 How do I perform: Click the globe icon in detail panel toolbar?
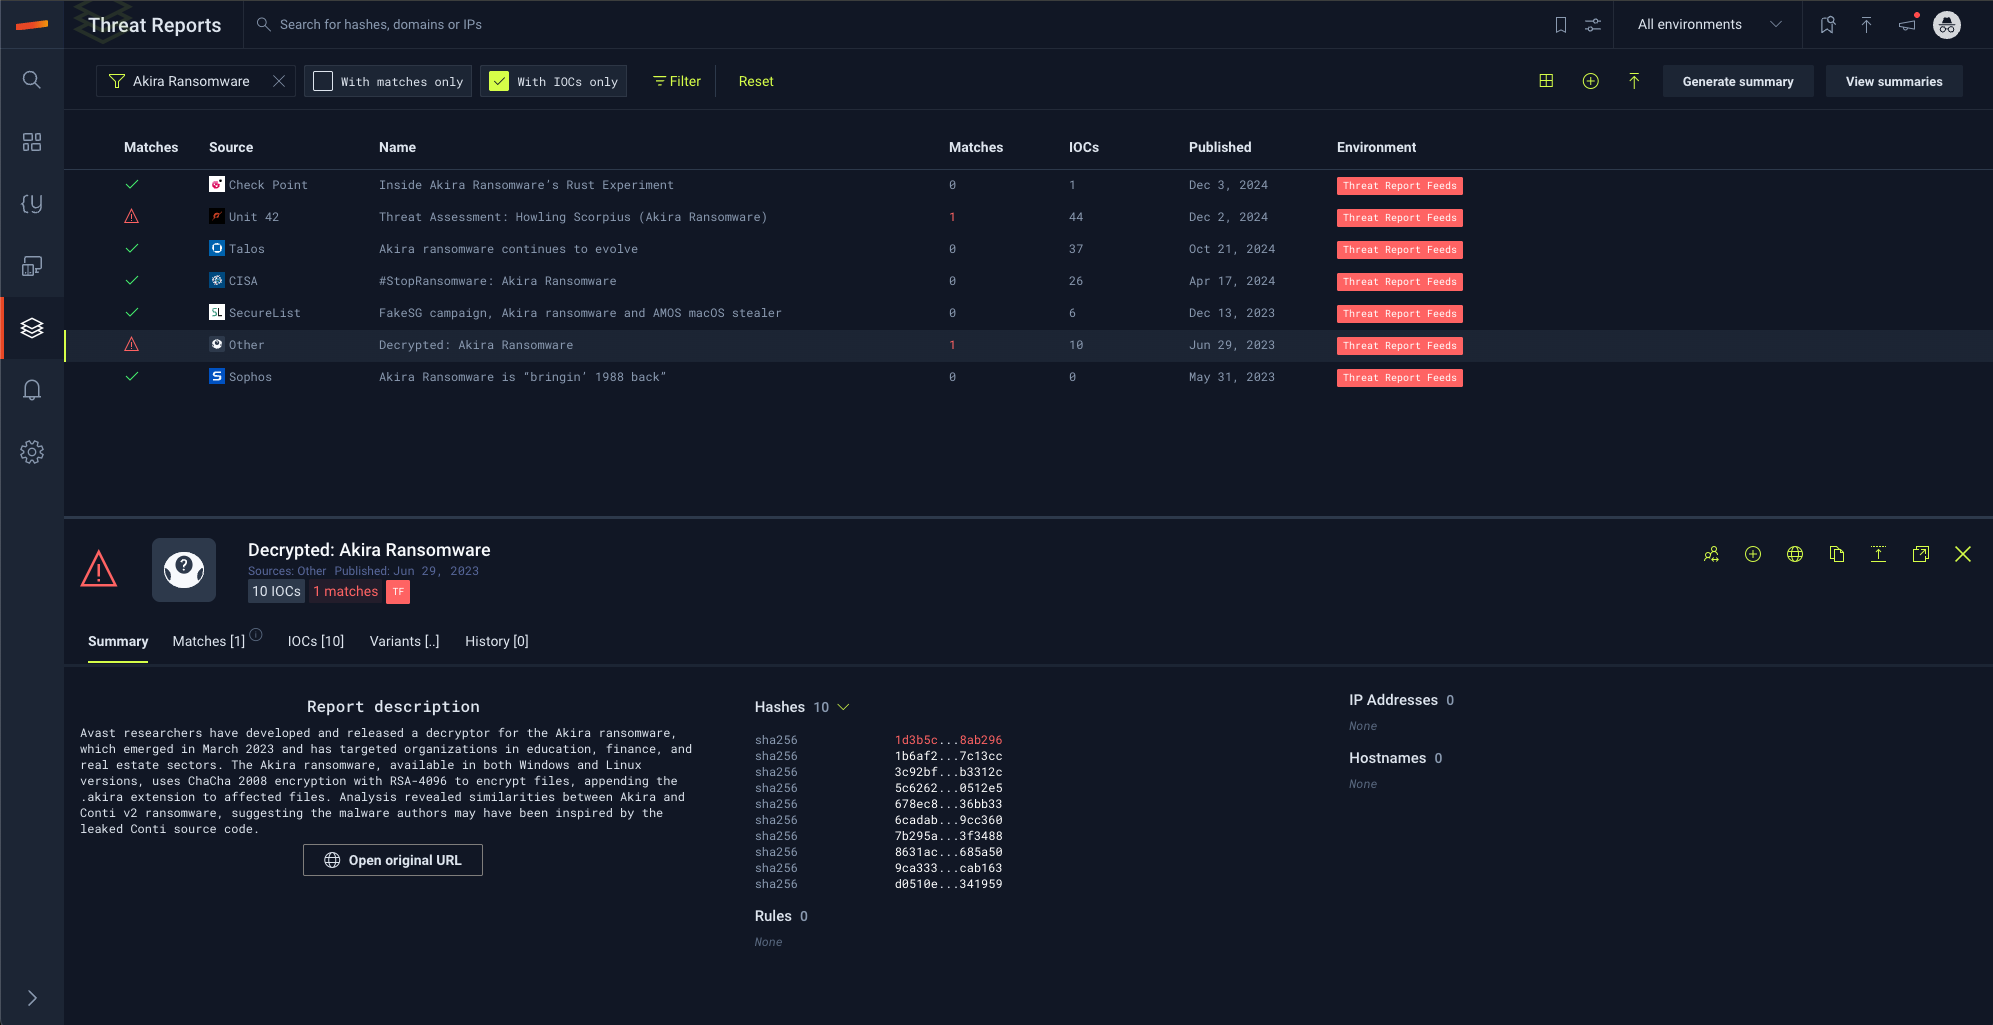click(1795, 554)
